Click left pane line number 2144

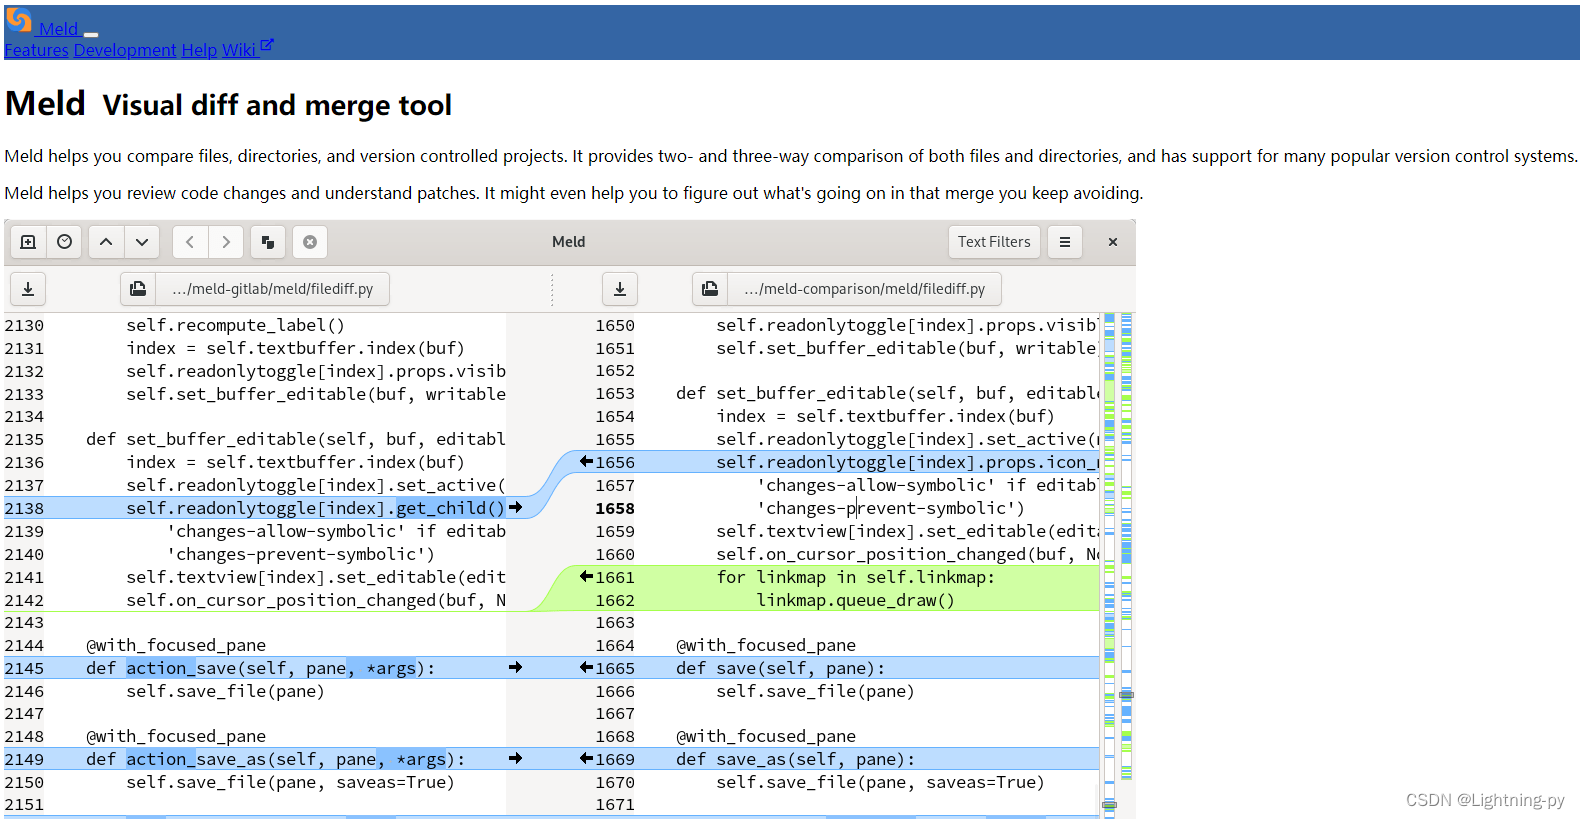coord(24,645)
